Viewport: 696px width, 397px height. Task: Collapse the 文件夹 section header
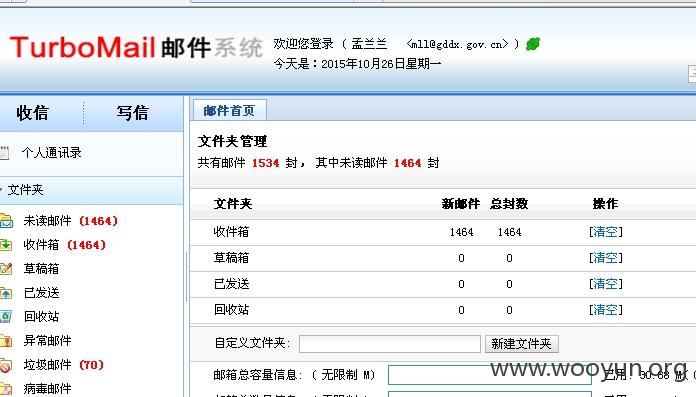[25, 190]
